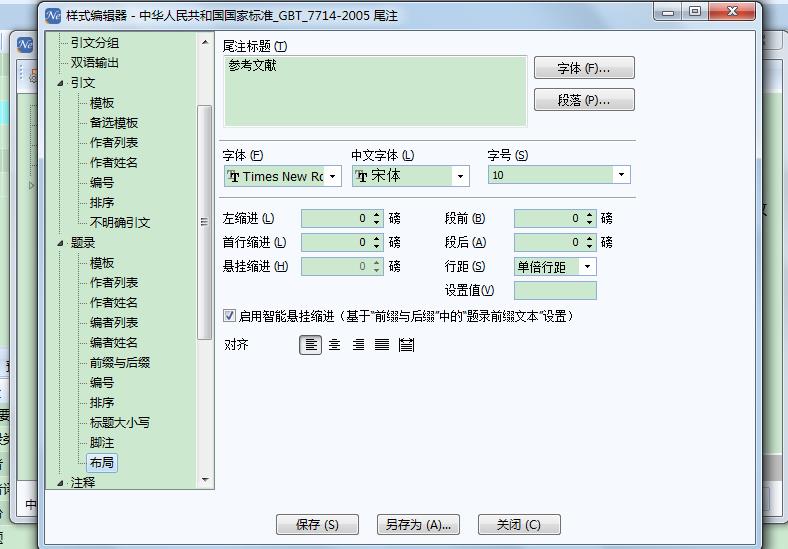788x549 pixels.
Task: Select 作者列表 under 引文
Action: [x=114, y=143]
